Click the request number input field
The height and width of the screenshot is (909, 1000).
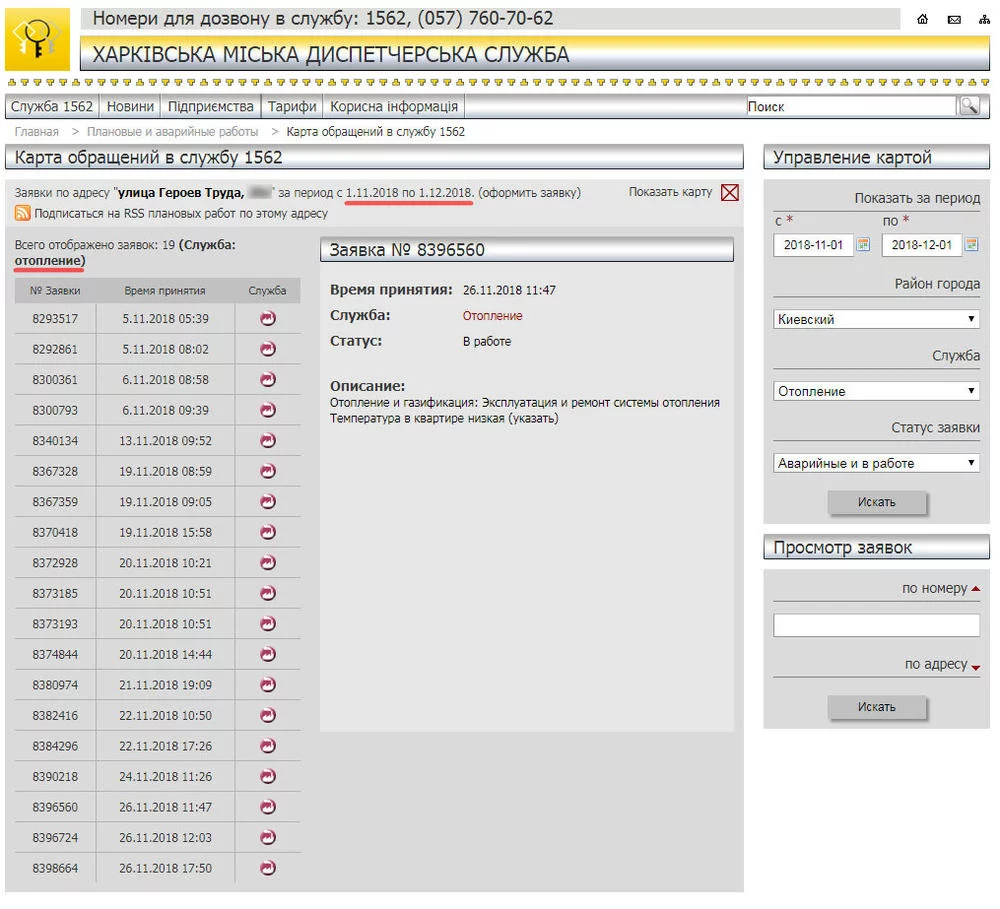pyautogui.click(x=876, y=625)
